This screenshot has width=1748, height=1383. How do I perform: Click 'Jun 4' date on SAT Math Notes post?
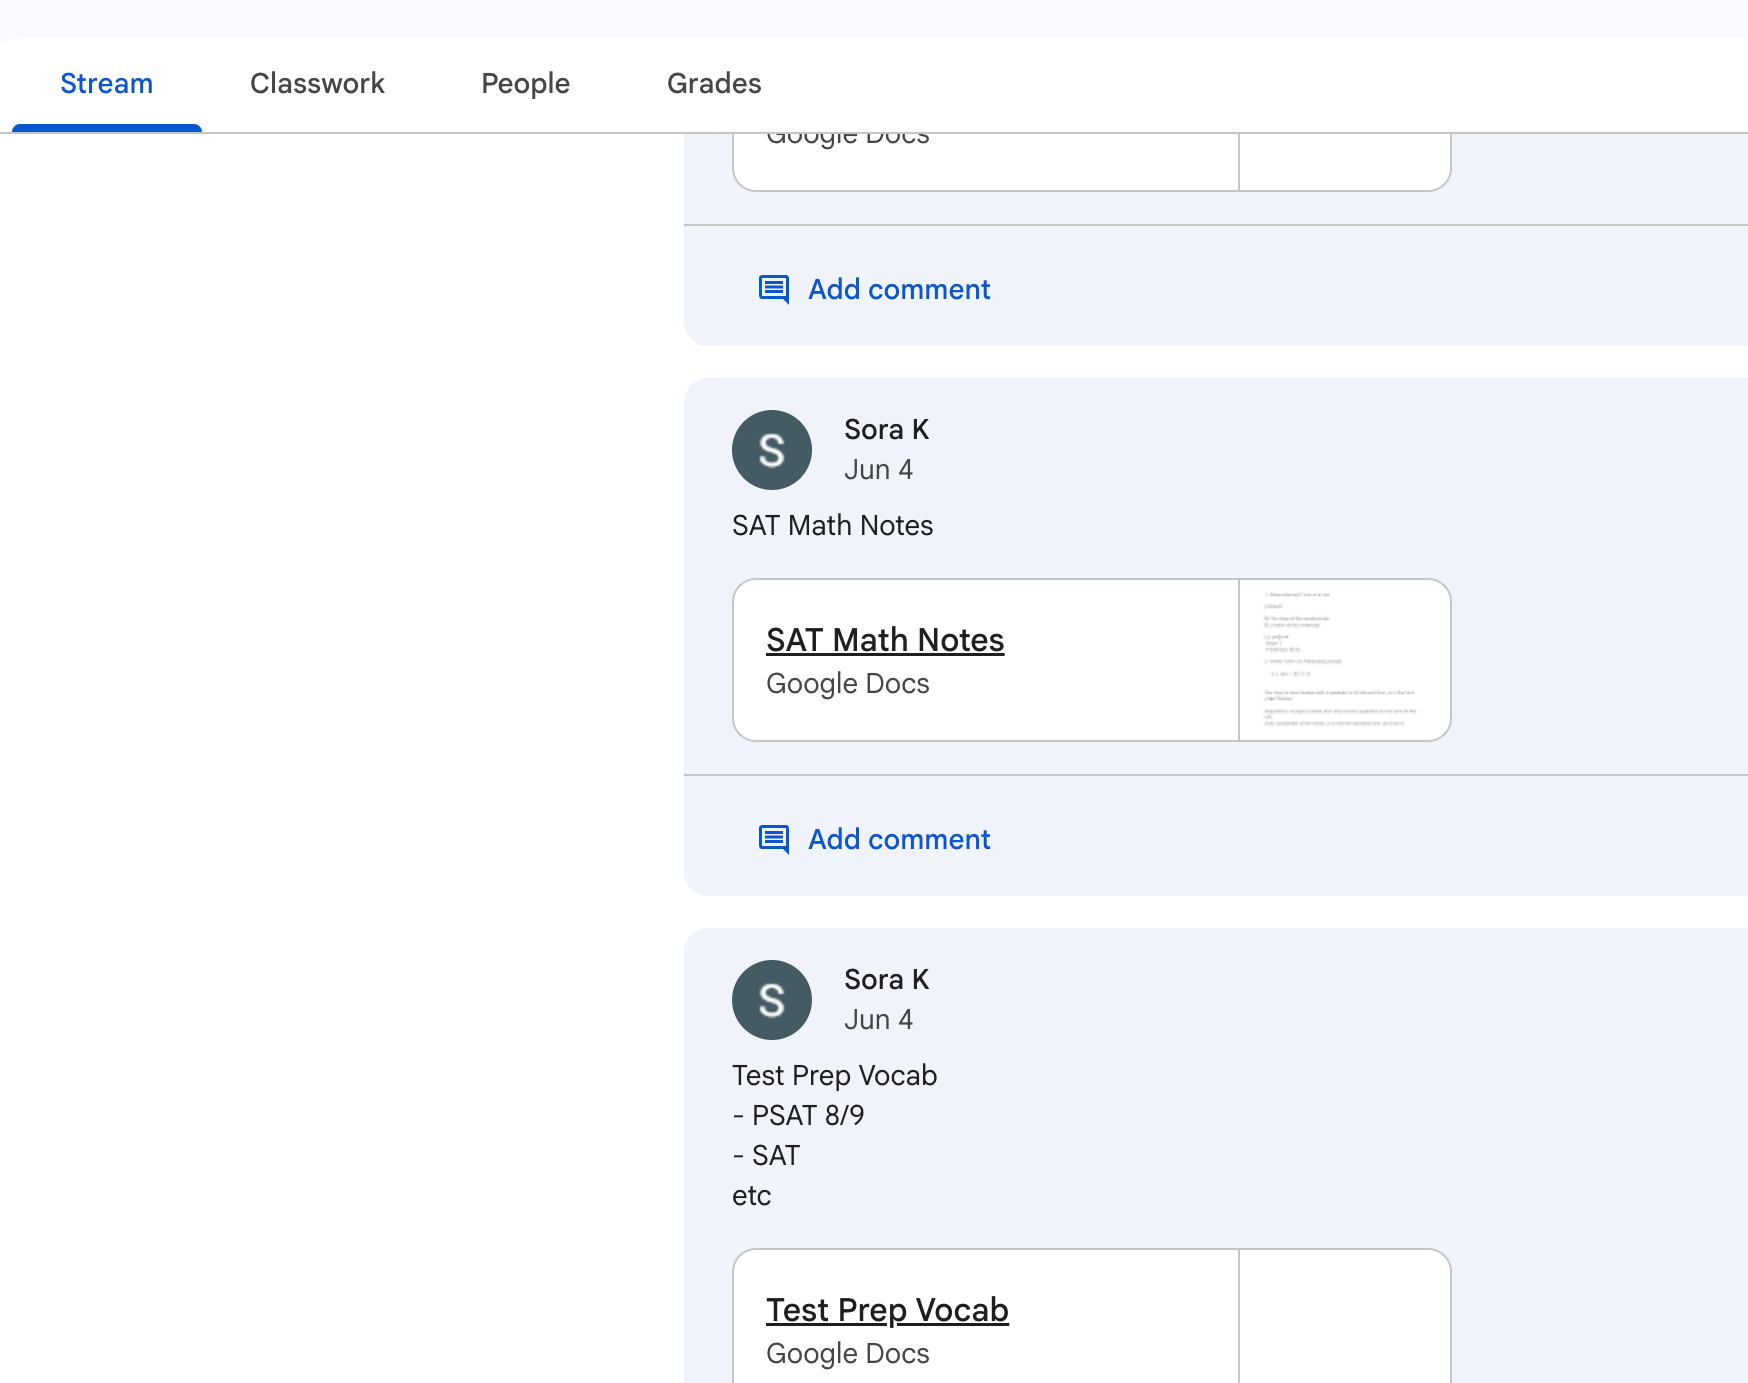coord(878,470)
